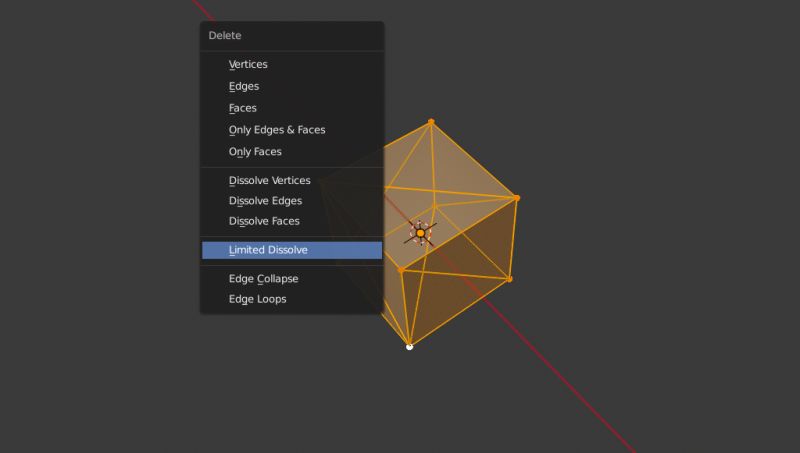Choose Edge Loops from Delete menu
The width and height of the screenshot is (800, 453).
click(292, 299)
